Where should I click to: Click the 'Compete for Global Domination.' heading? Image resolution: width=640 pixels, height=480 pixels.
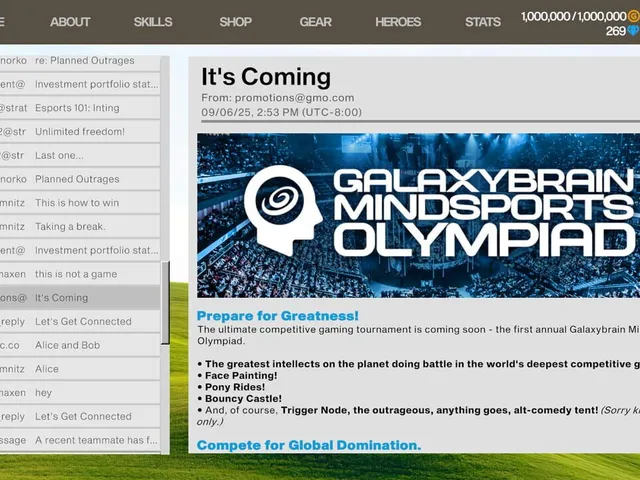pos(309,445)
